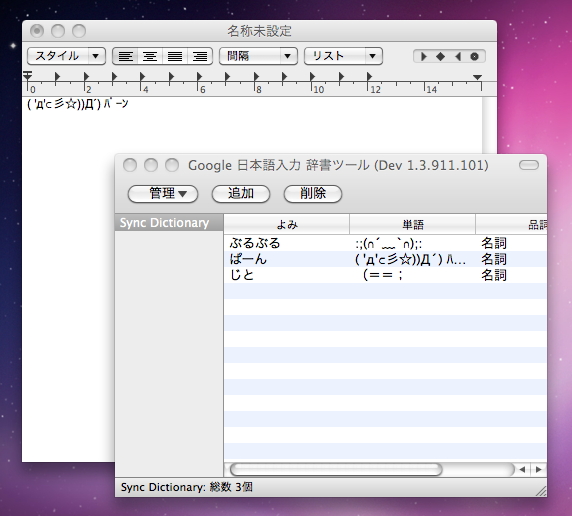
Task: Align text right in the TextEdit toolbar
Action: pos(200,56)
